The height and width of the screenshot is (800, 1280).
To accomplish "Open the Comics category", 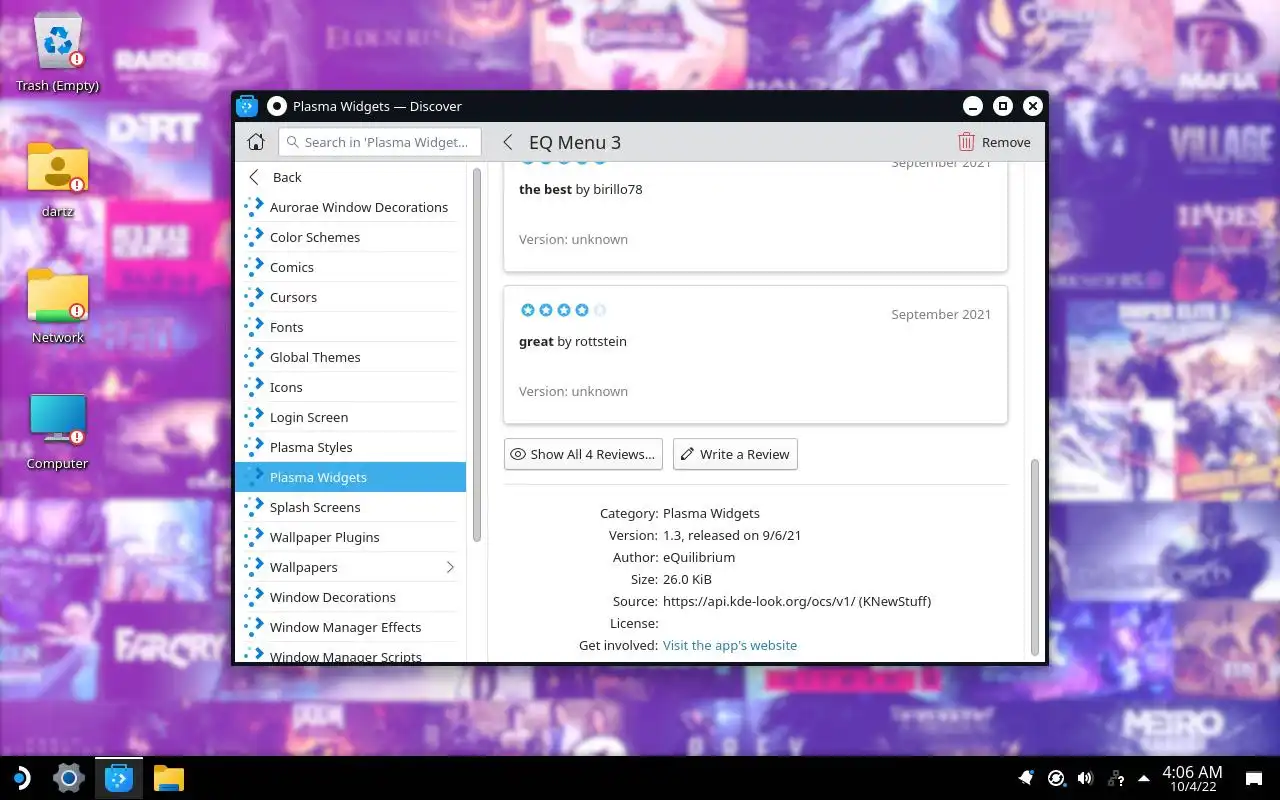I will pos(350,267).
